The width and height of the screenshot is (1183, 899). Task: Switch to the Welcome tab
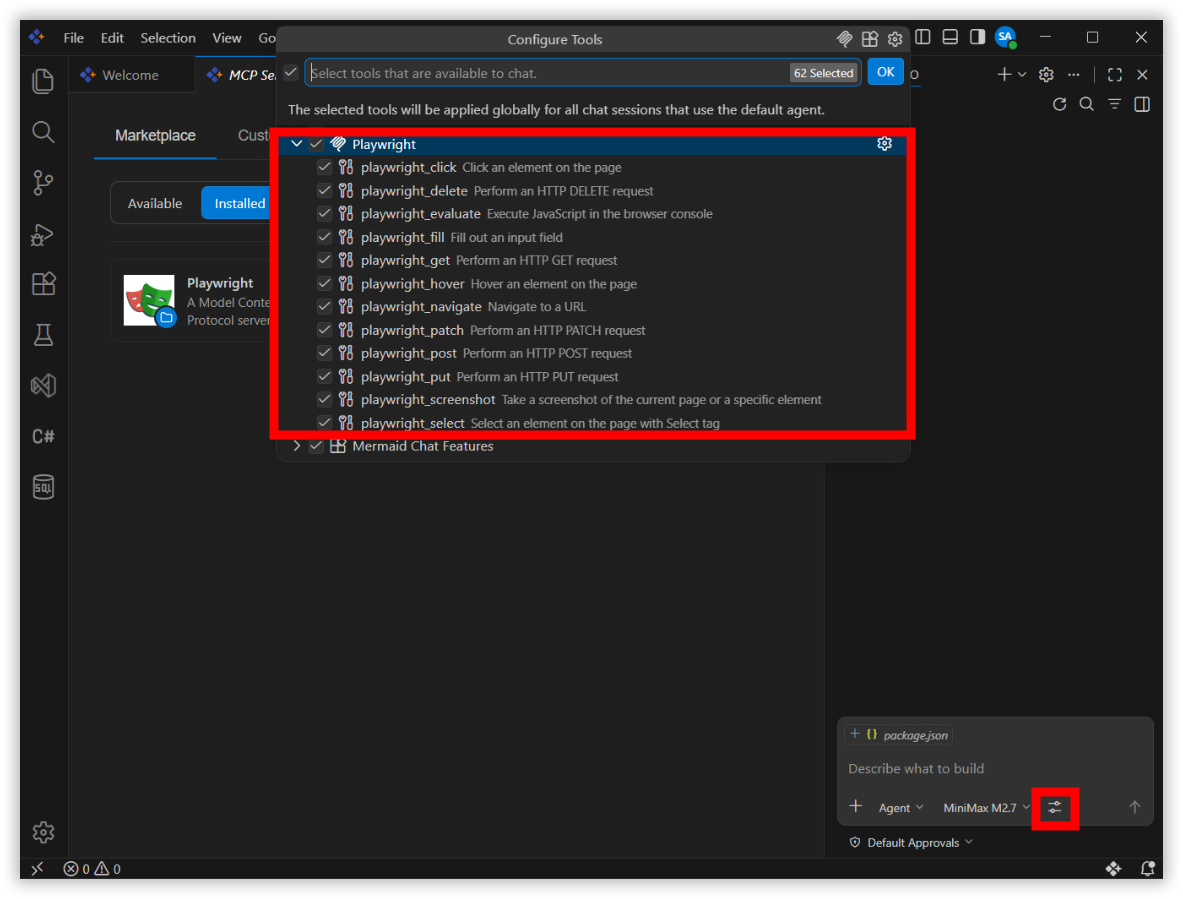tap(131, 75)
